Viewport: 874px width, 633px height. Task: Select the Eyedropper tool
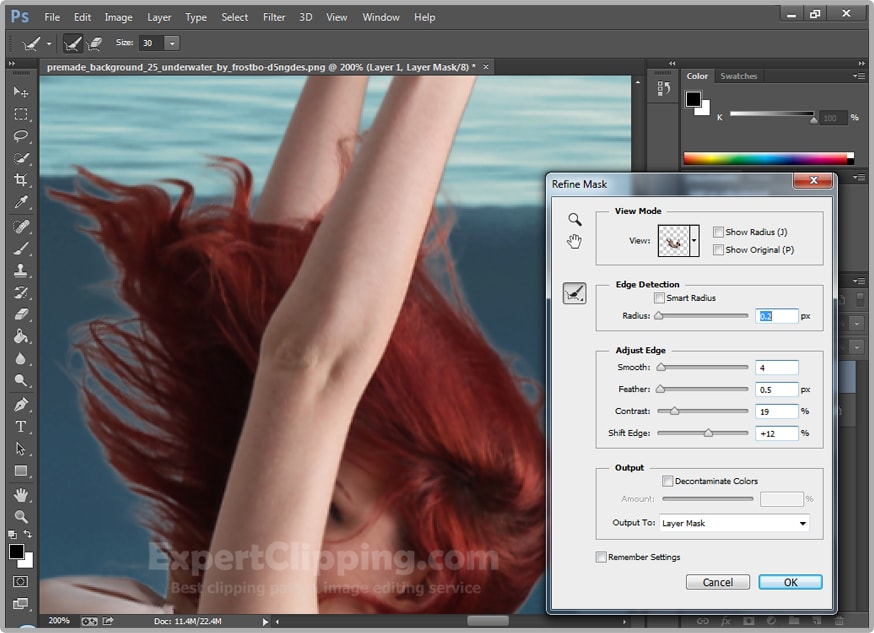pyautogui.click(x=20, y=203)
